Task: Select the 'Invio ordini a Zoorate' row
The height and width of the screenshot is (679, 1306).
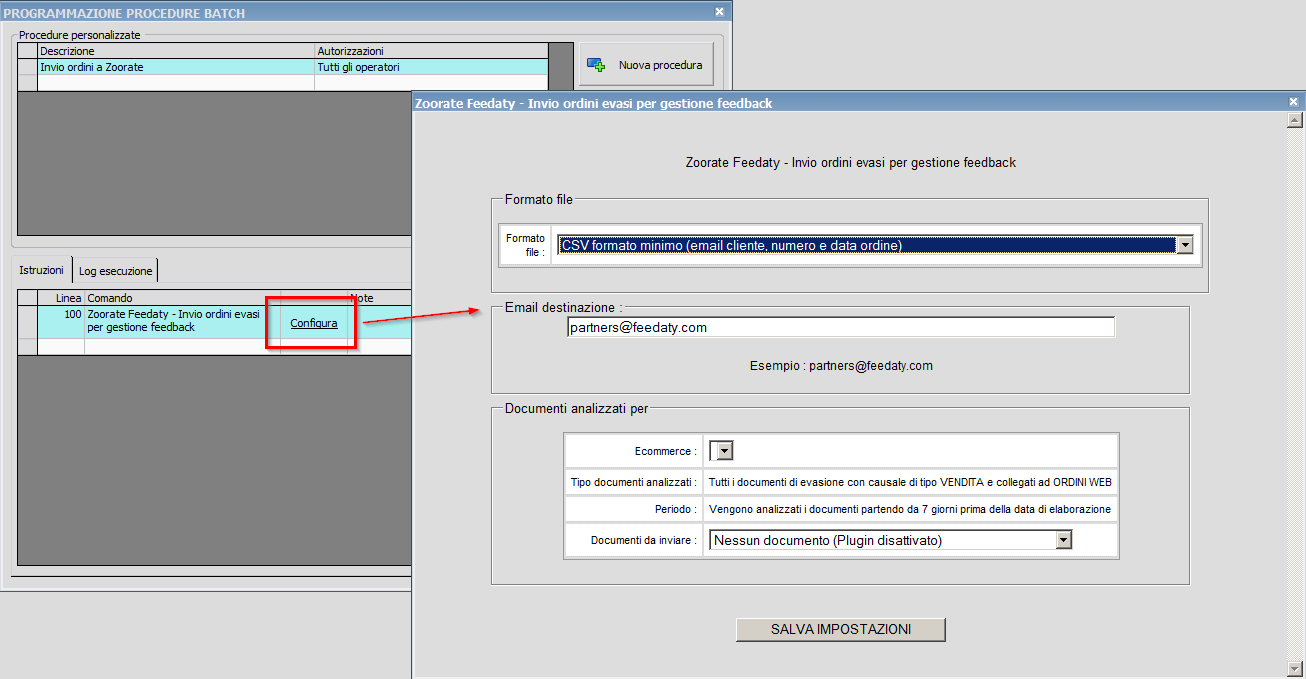Action: click(283, 67)
